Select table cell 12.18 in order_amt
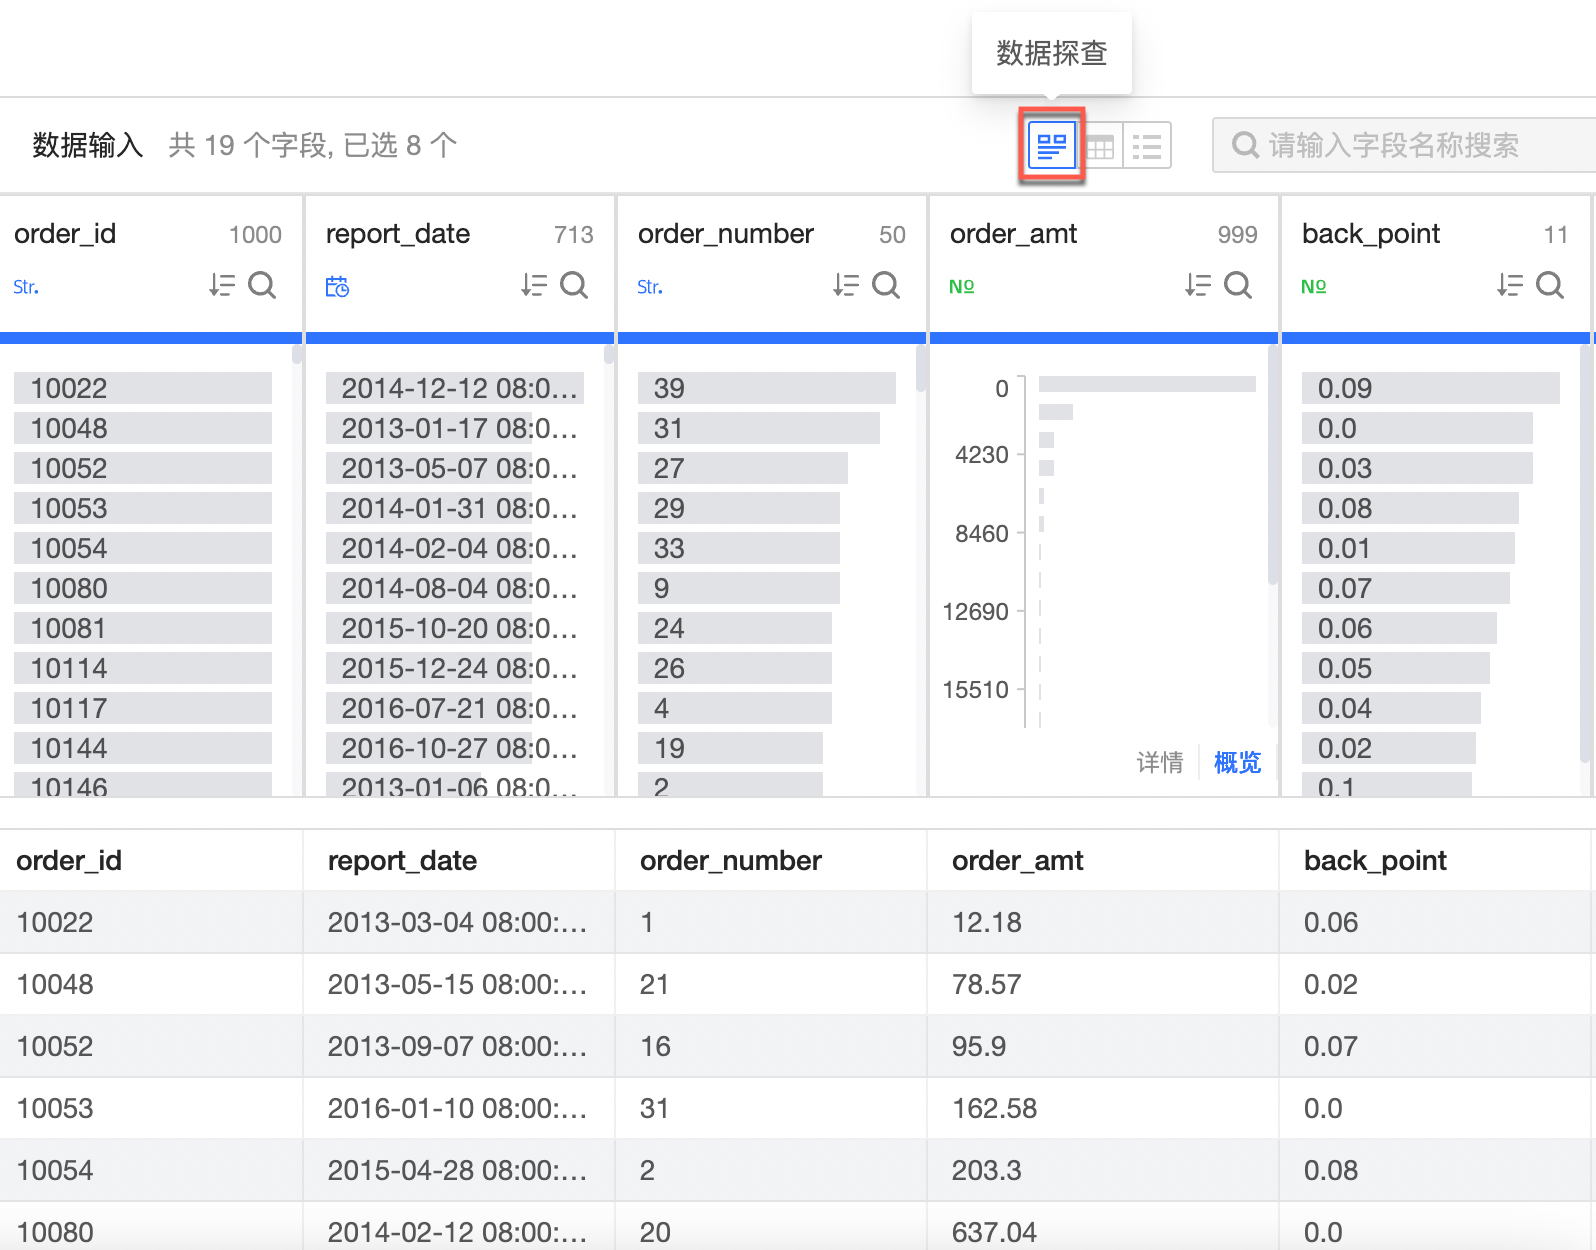Screen dimensions: 1596x1250 pos(1103,922)
